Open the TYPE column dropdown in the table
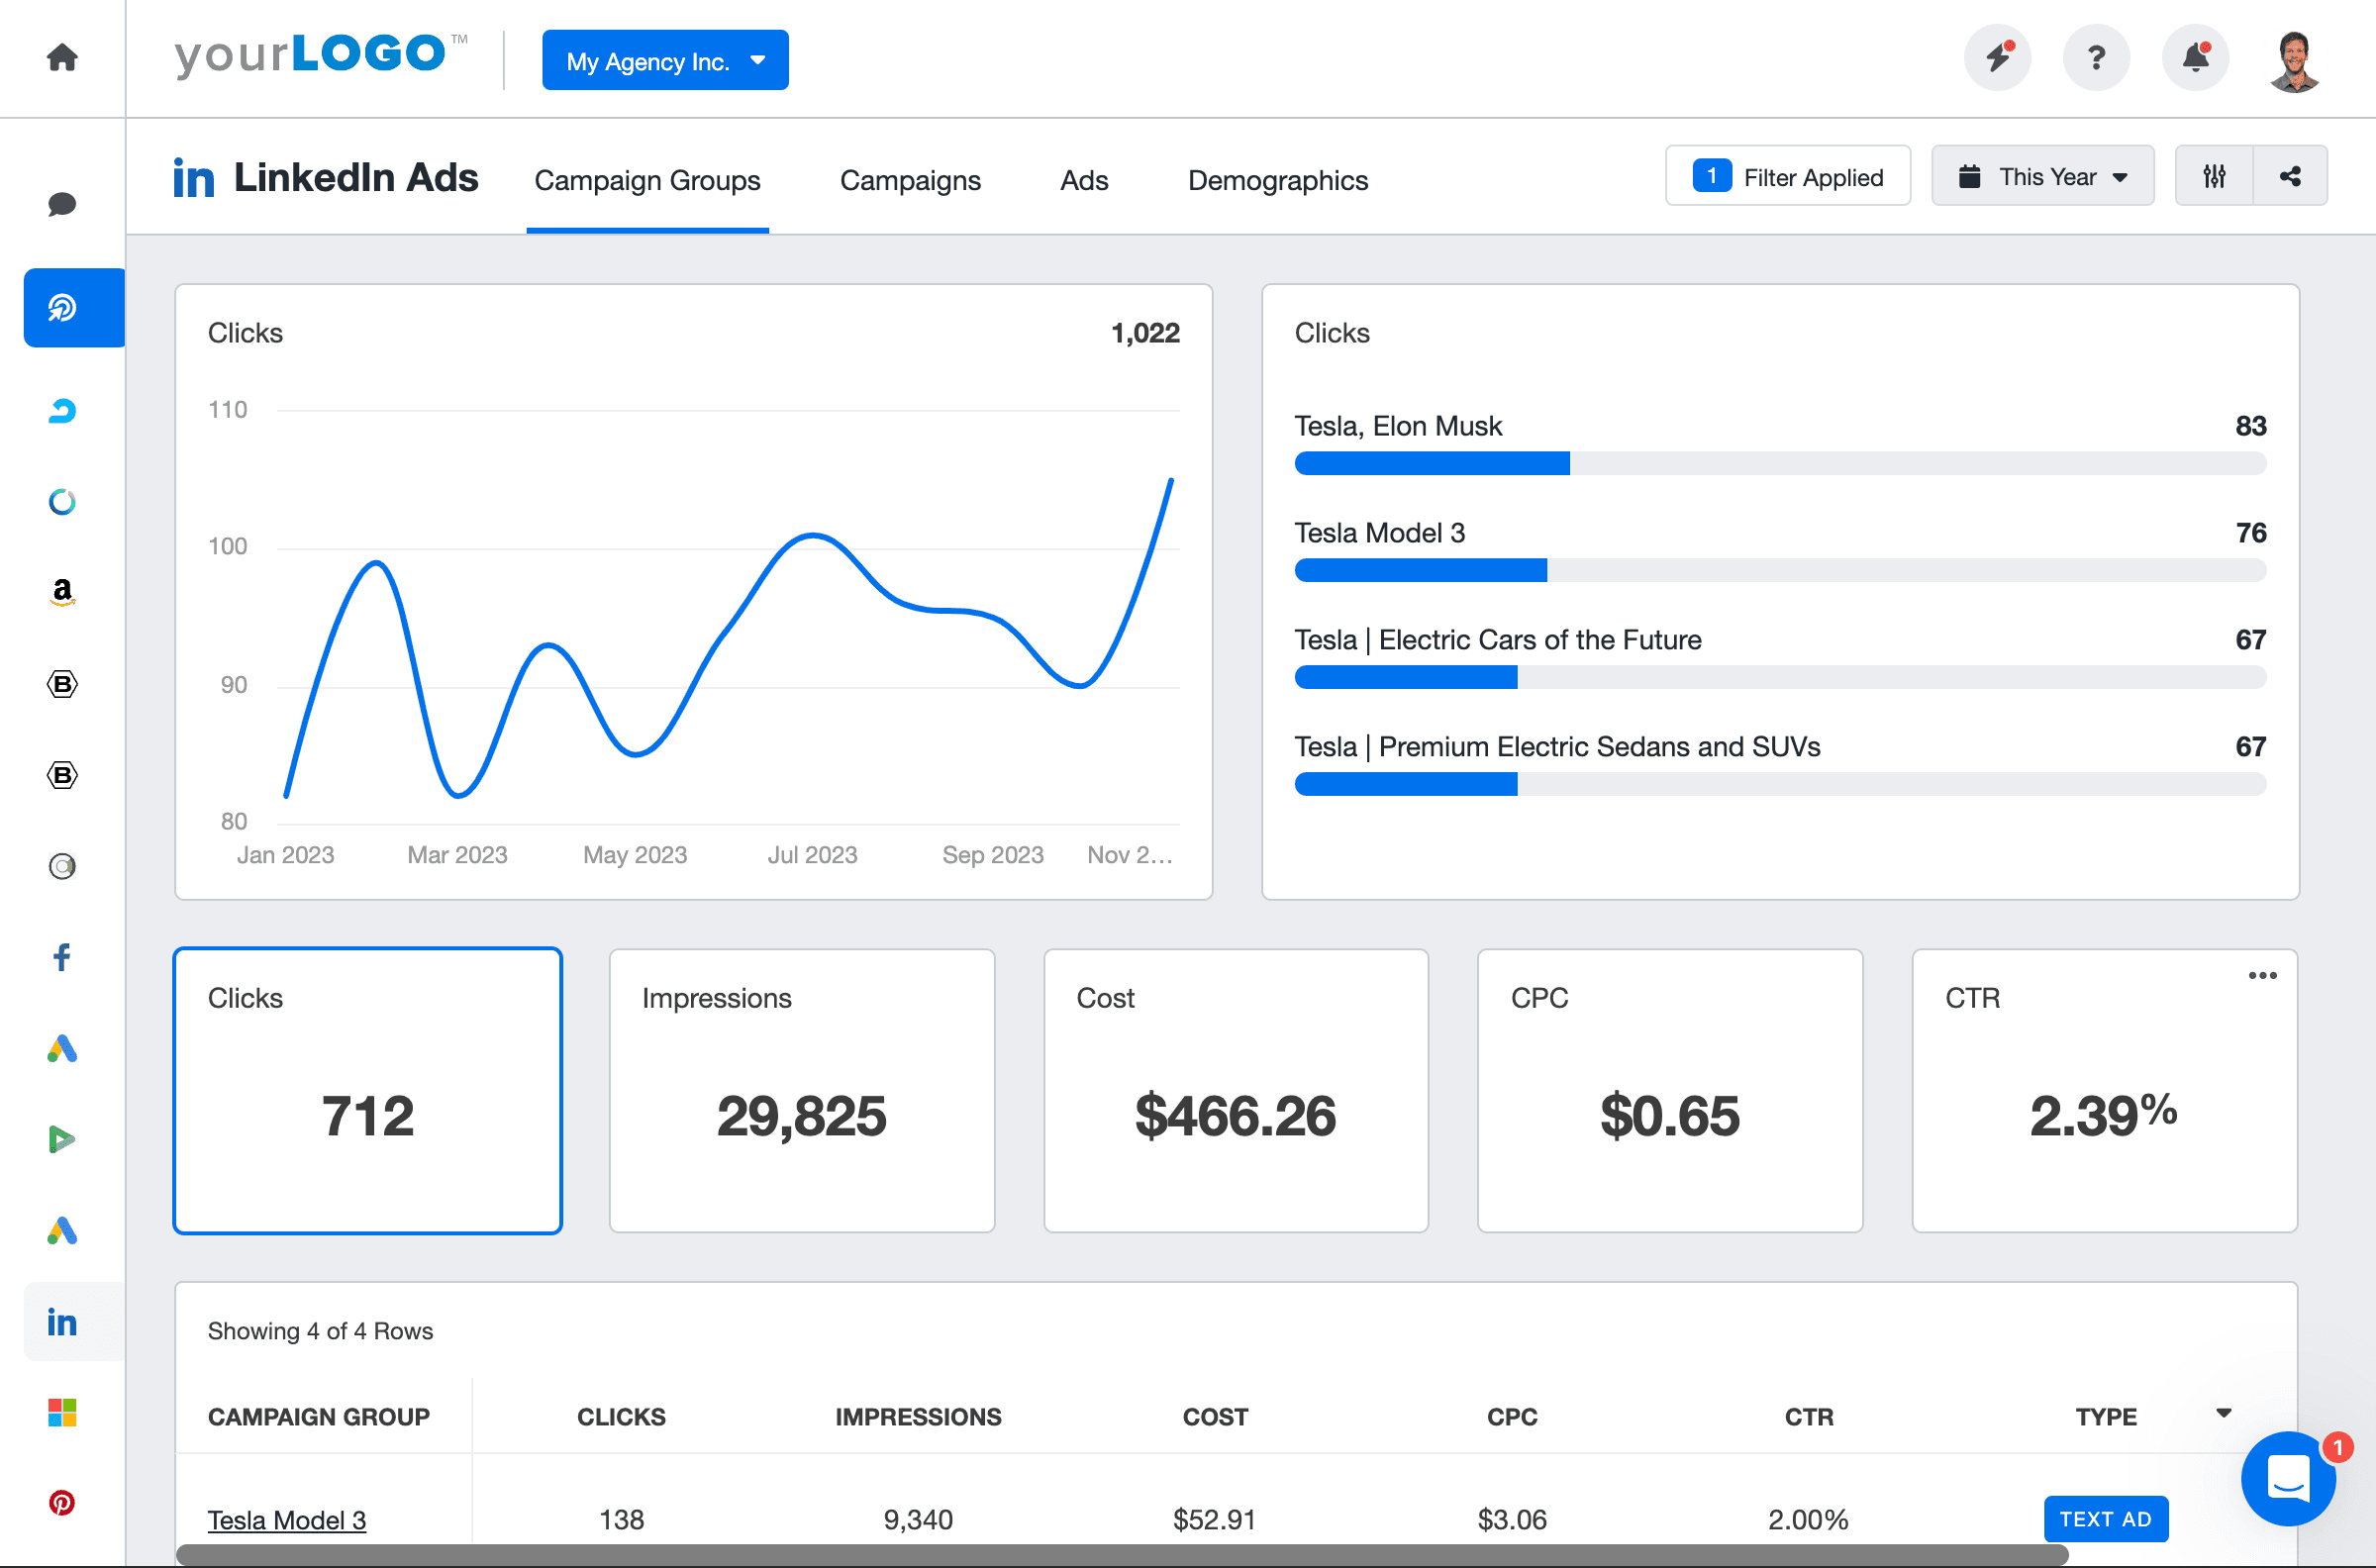2376x1568 pixels. 2222,1415
